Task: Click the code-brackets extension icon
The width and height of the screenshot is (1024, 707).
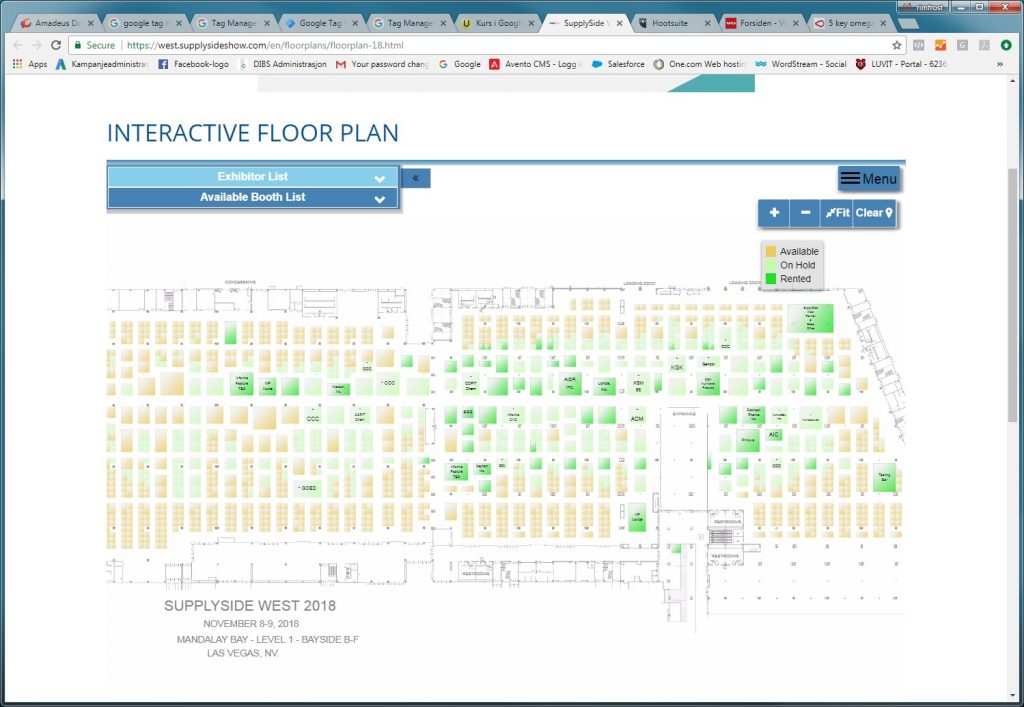Action: tap(919, 45)
